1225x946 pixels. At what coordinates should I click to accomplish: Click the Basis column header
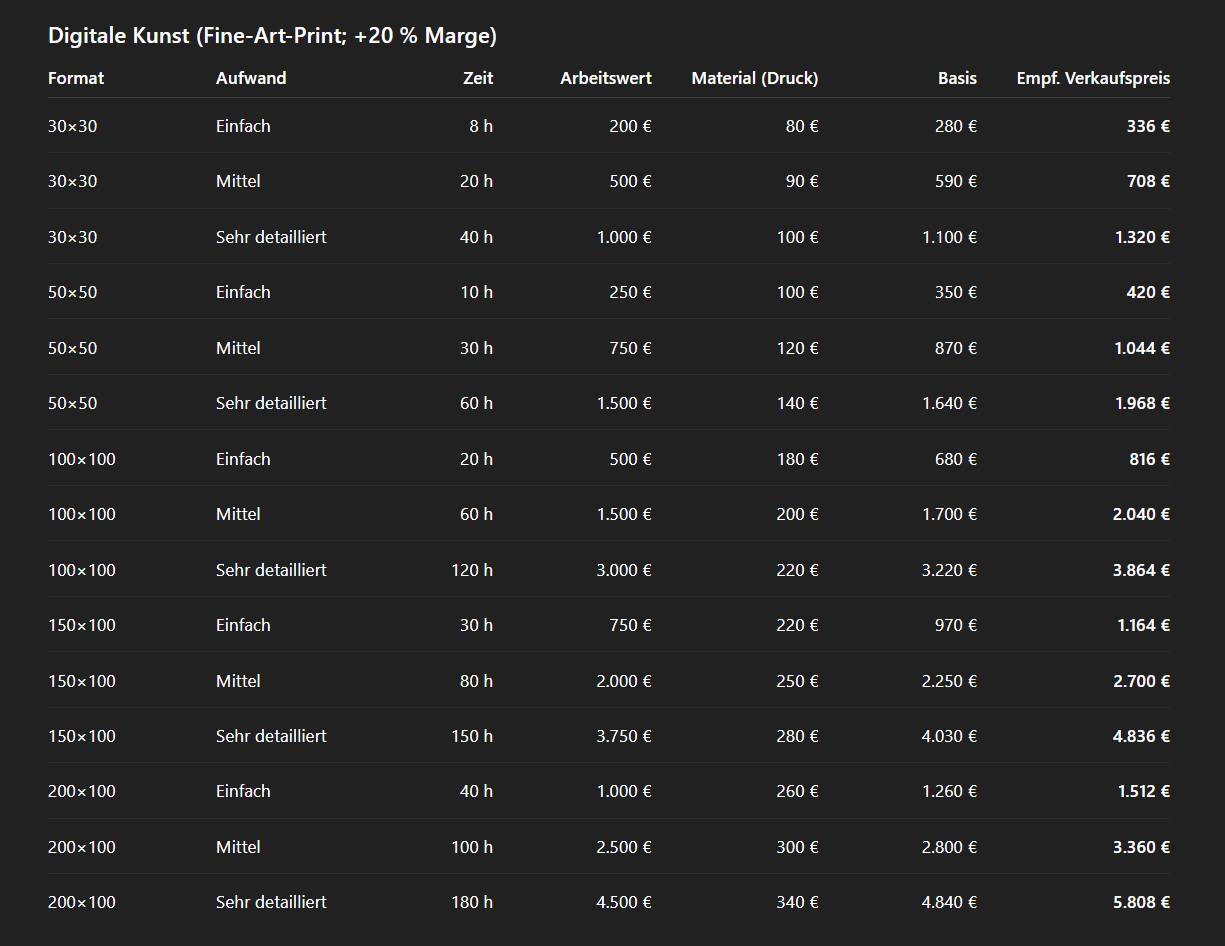957,78
